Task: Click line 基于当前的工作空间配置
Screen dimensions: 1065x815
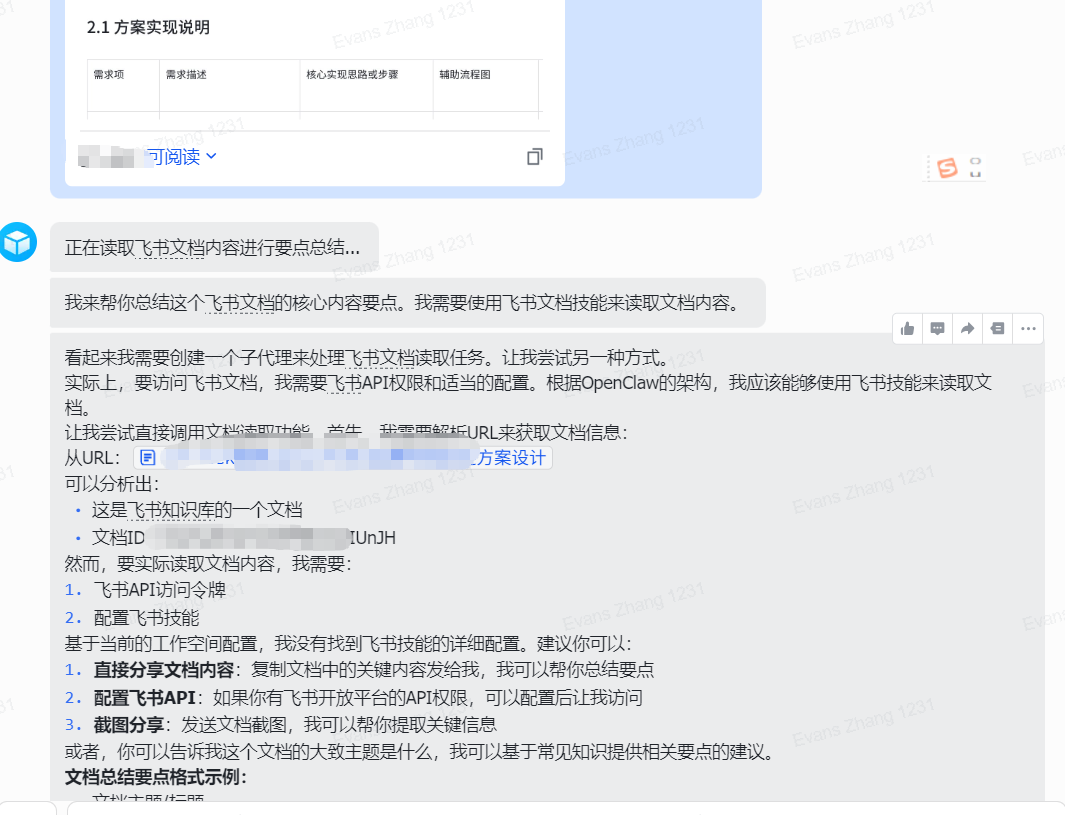Action: tap(348, 644)
